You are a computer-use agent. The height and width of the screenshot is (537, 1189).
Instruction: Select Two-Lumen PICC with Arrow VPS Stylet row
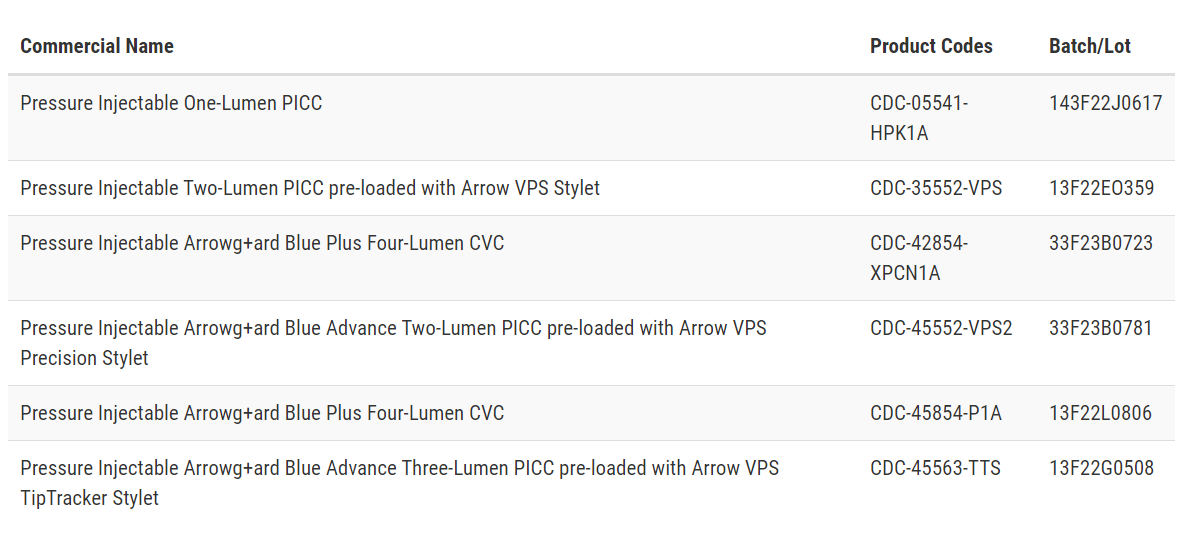[591, 188]
